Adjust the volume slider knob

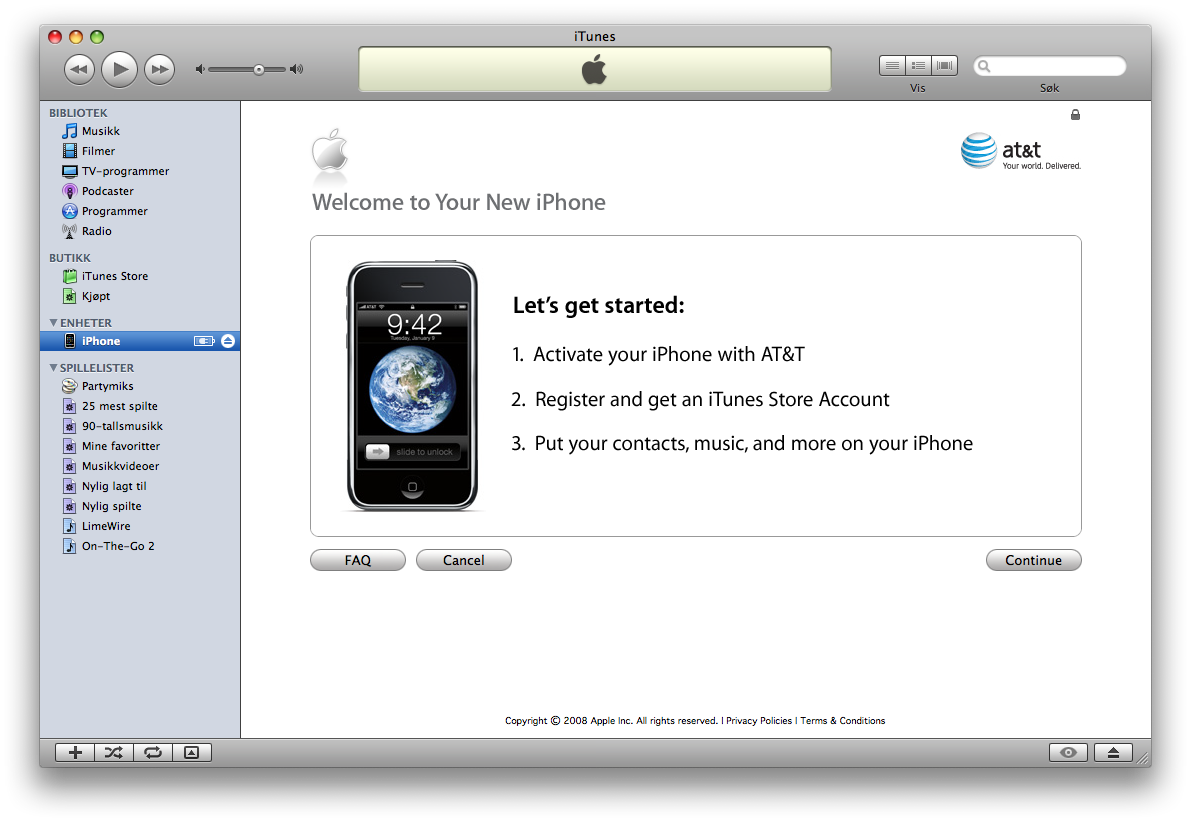point(259,69)
